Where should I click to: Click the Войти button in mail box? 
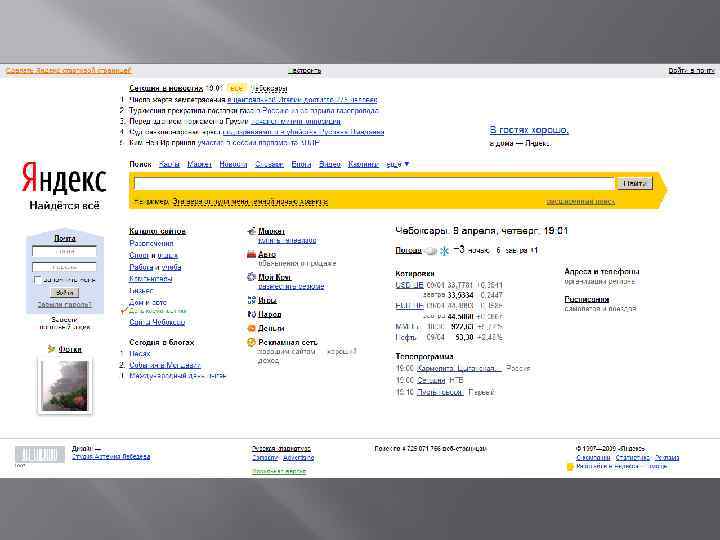64,292
